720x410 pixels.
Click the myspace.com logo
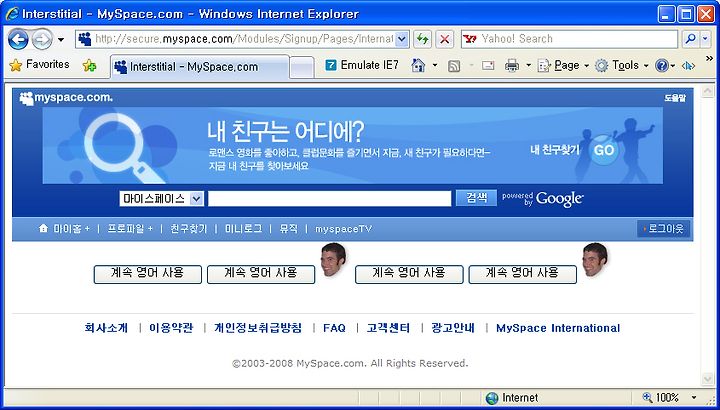point(66,98)
